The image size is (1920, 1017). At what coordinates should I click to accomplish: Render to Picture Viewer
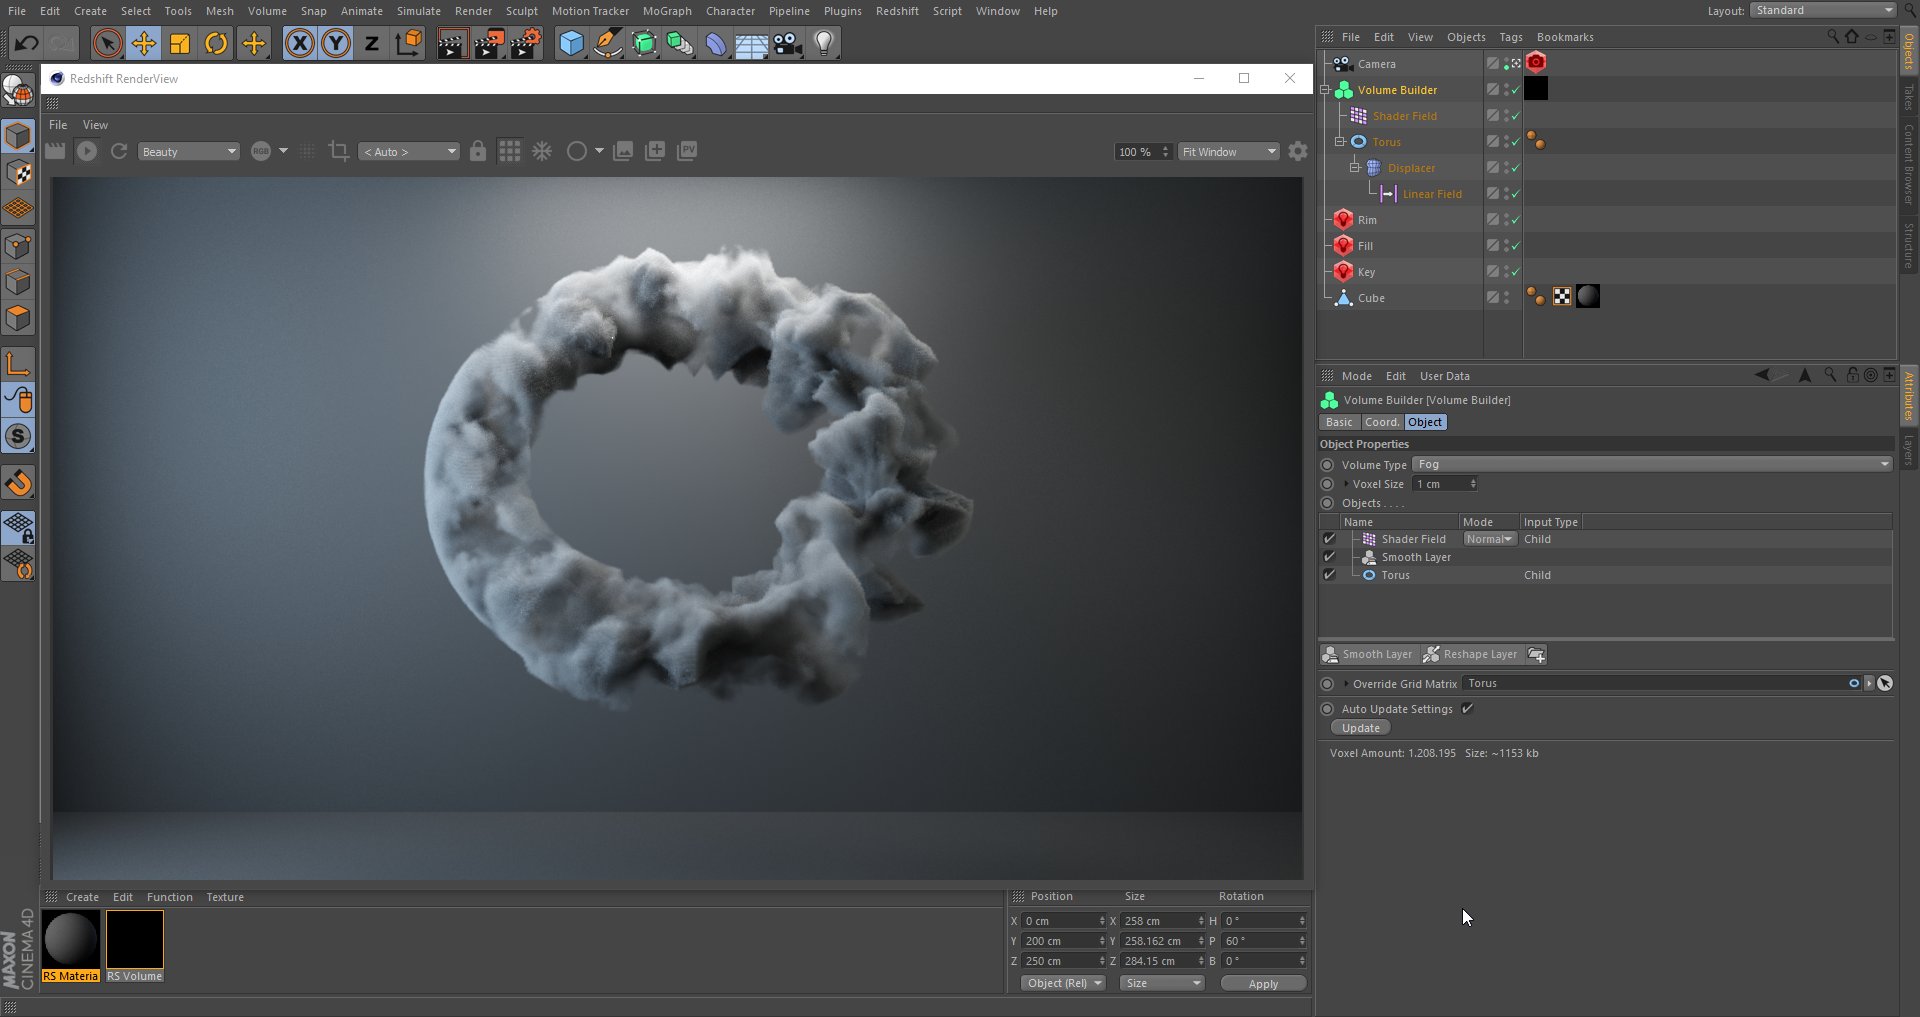click(489, 43)
